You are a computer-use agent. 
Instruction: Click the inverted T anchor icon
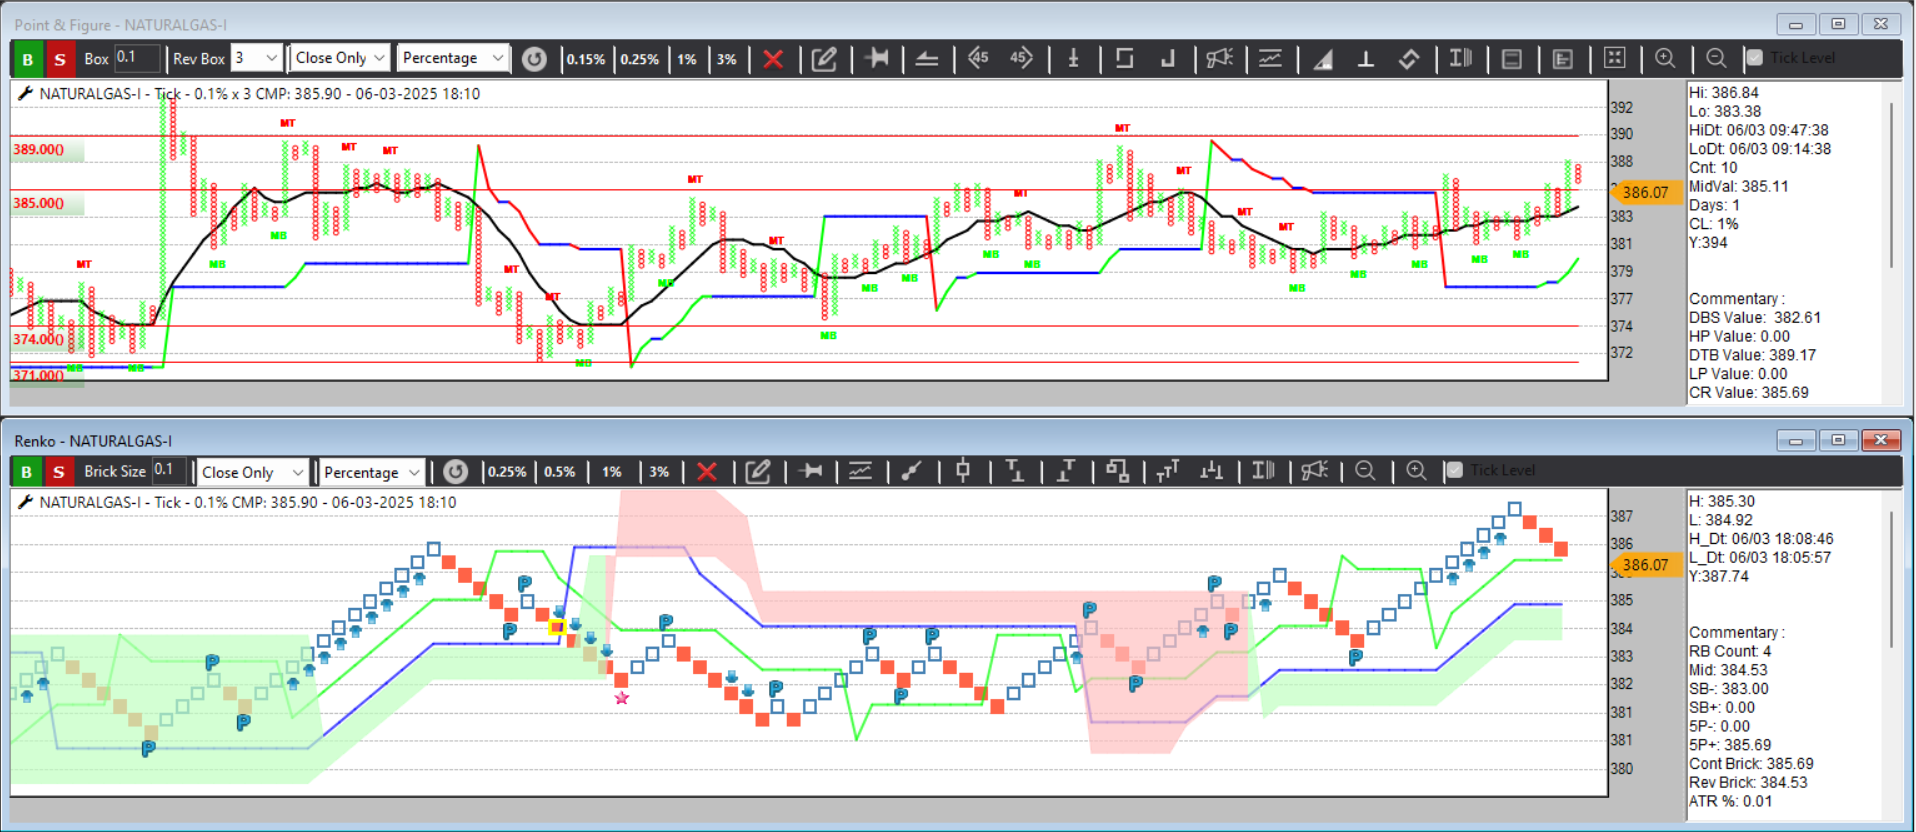pos(1365,58)
